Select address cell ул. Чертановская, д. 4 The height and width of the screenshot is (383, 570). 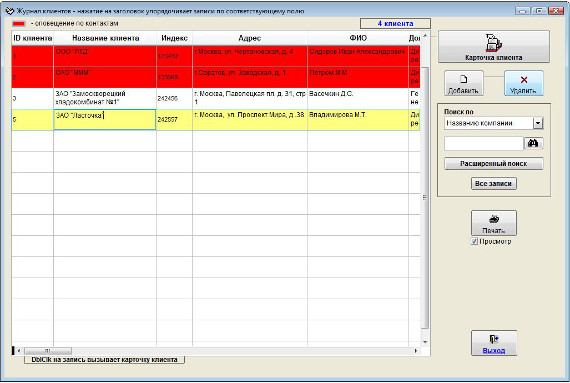(250, 56)
